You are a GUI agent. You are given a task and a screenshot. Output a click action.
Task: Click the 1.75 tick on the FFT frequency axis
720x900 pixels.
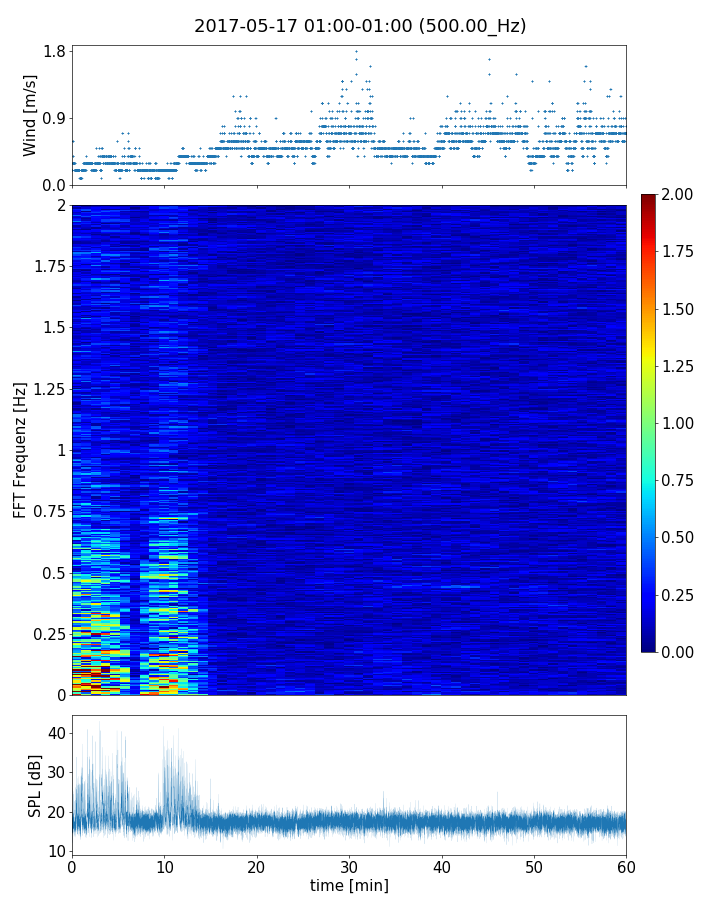tap(48, 266)
